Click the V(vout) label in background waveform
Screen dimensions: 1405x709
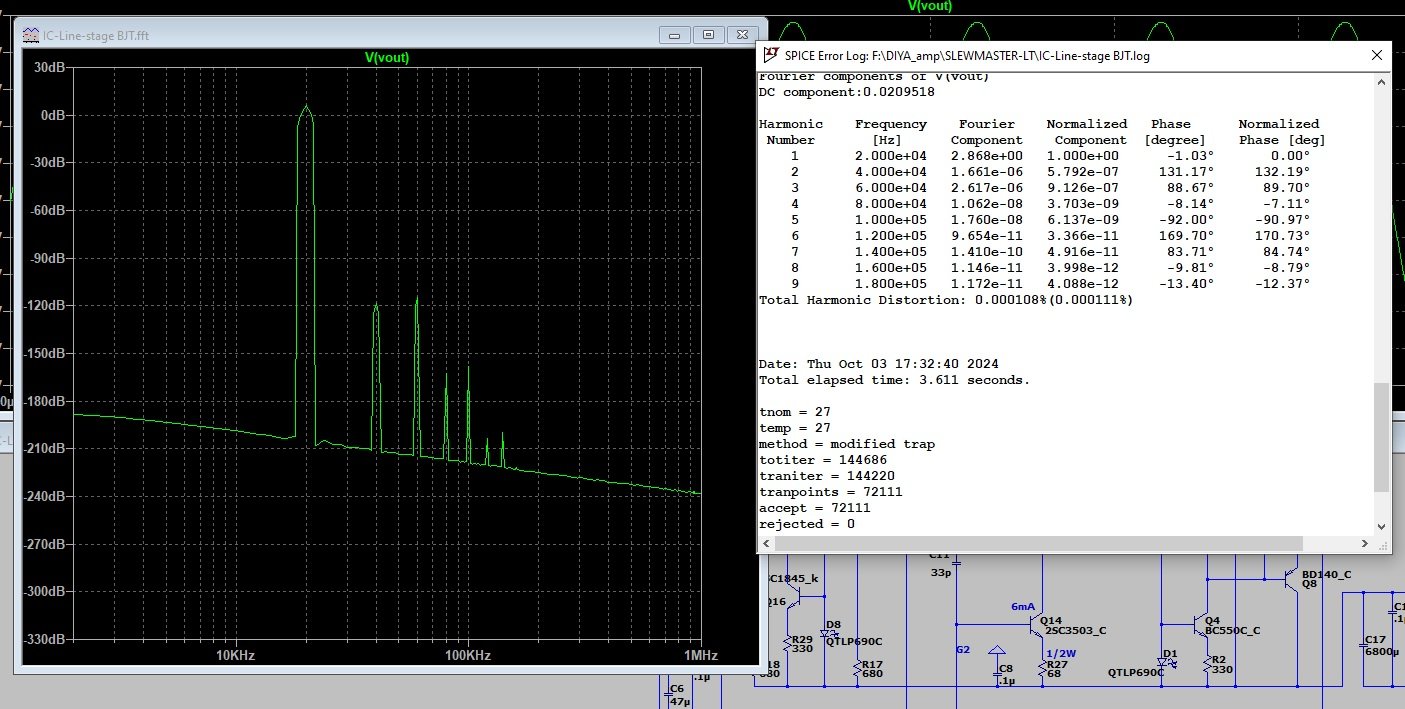coord(930,6)
